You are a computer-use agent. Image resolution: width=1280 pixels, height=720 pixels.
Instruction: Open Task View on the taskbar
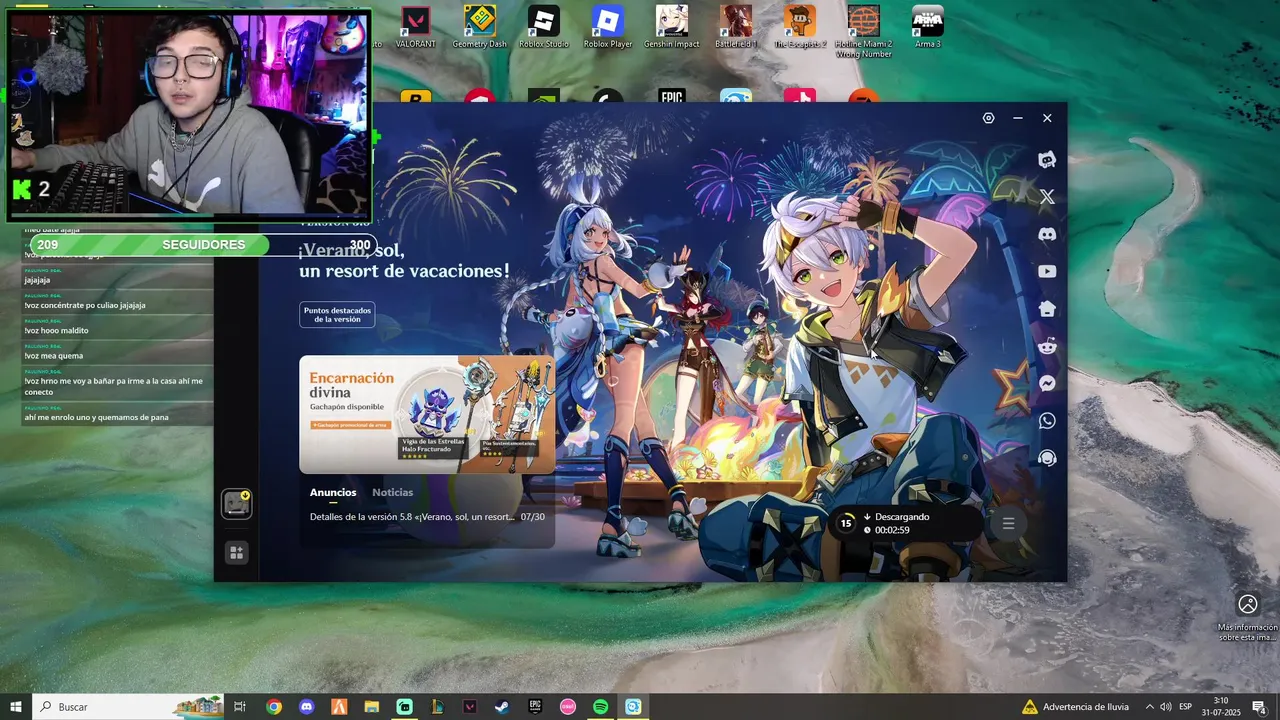pos(240,707)
